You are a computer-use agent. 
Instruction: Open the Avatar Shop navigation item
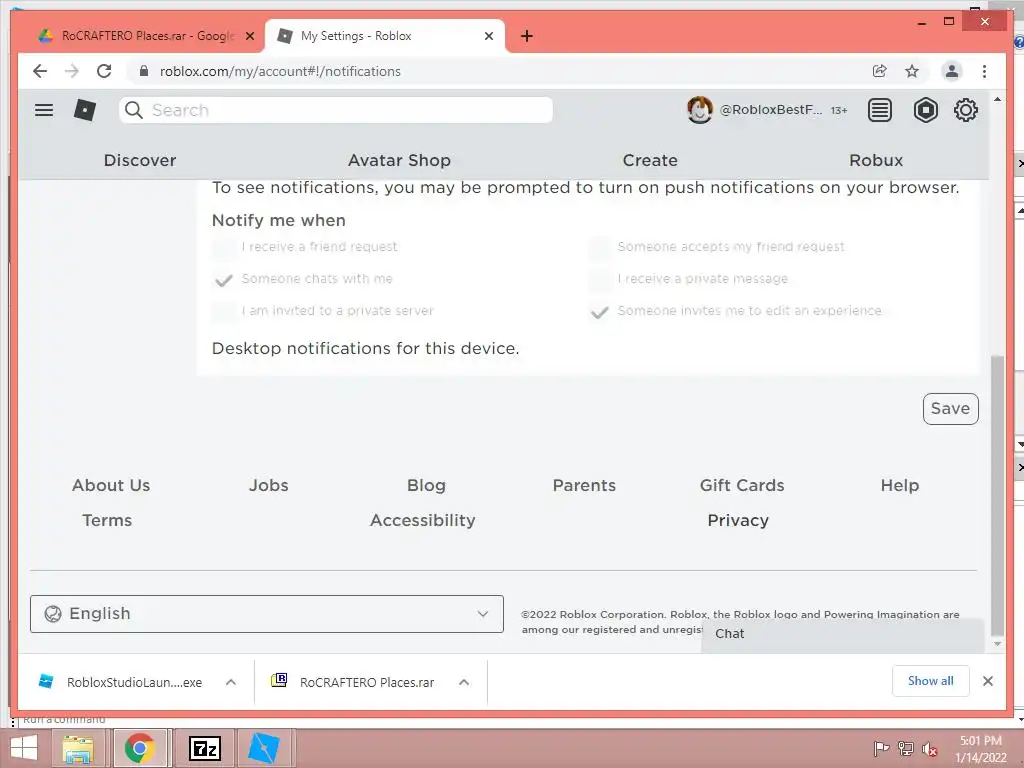399,160
